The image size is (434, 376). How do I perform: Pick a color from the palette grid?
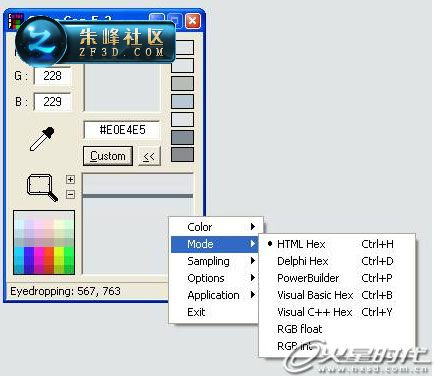coord(44,242)
